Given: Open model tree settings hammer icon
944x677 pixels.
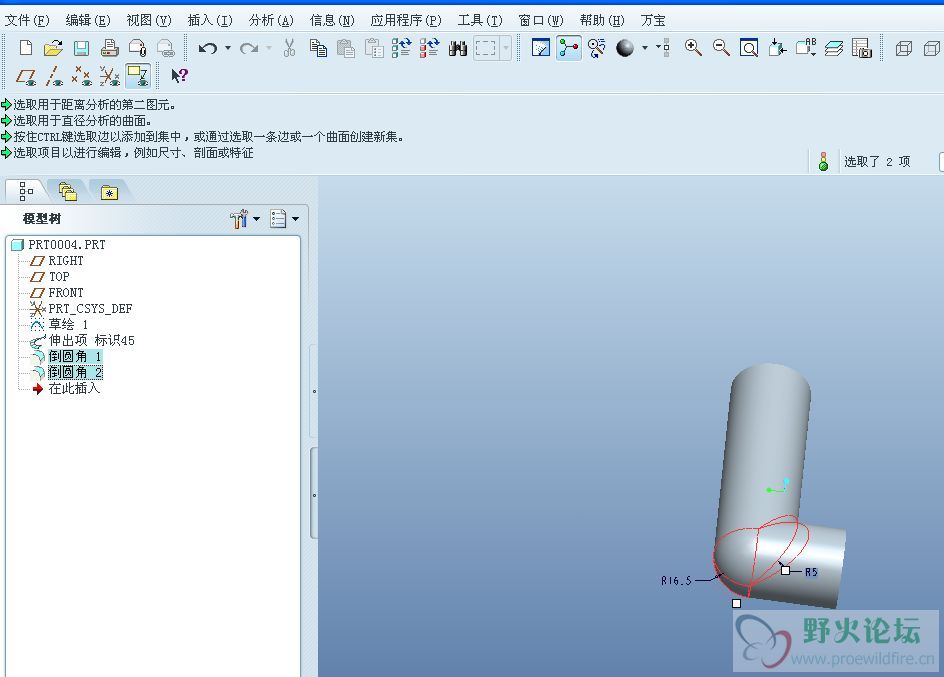Looking at the screenshot, I should (240, 218).
